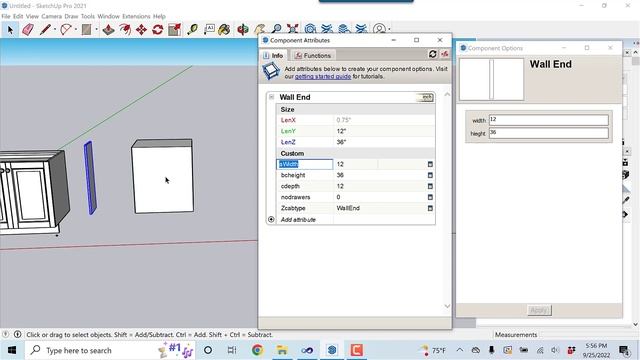
Task: Open the Help menu
Action: [159, 16]
